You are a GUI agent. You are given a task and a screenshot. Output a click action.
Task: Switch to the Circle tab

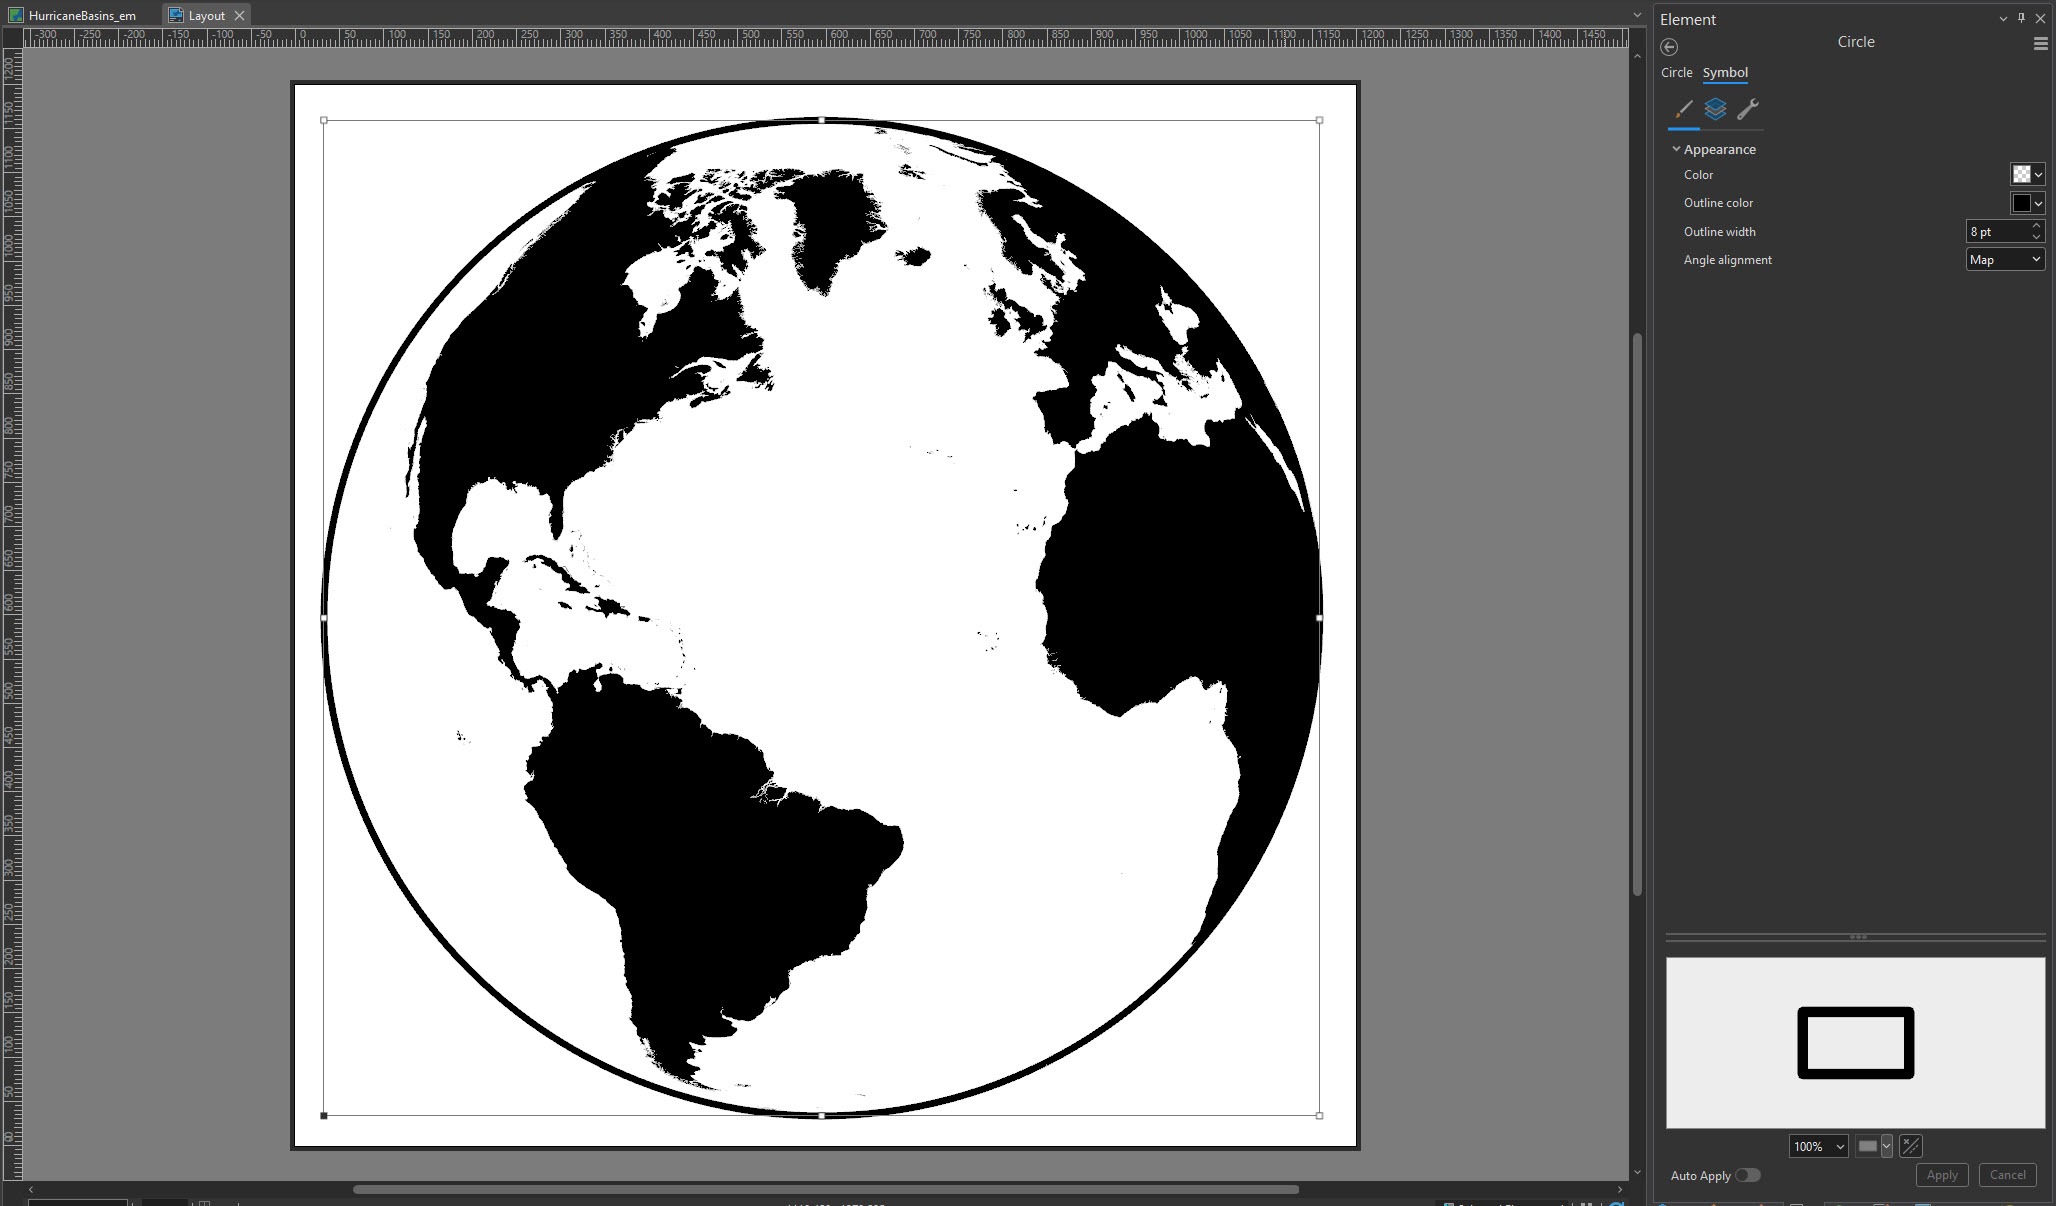click(1676, 73)
